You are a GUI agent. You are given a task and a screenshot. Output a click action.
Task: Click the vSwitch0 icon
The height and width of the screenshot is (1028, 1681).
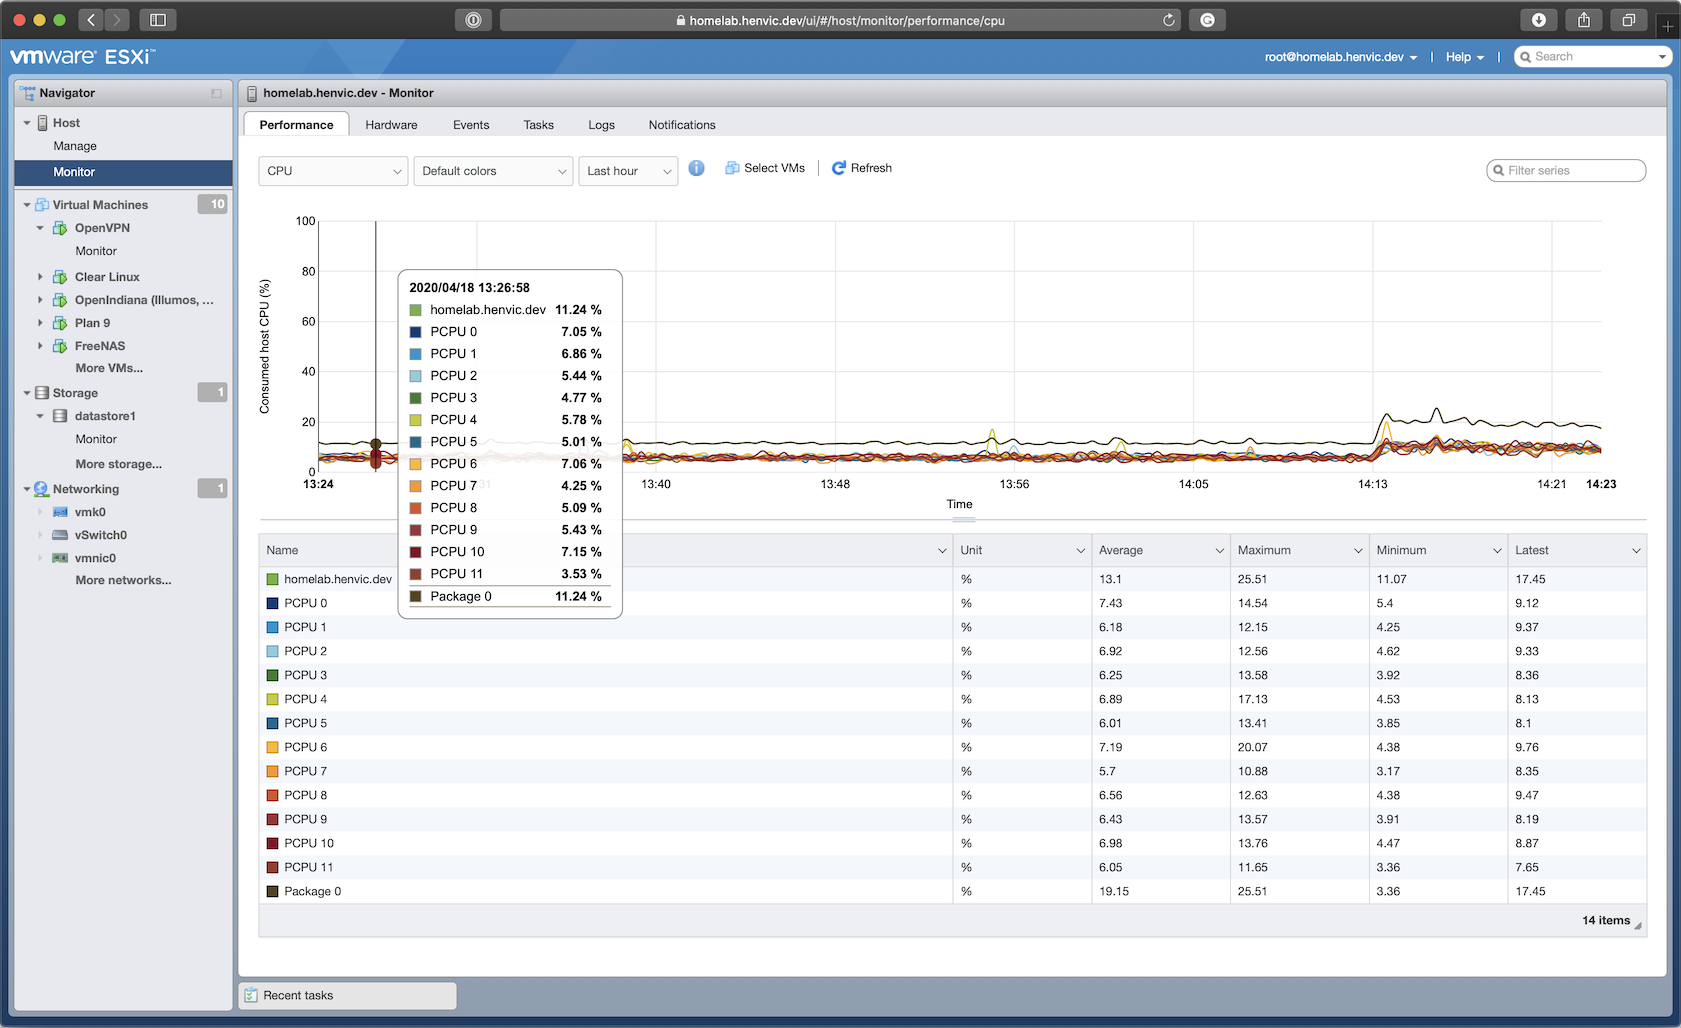tap(60, 535)
